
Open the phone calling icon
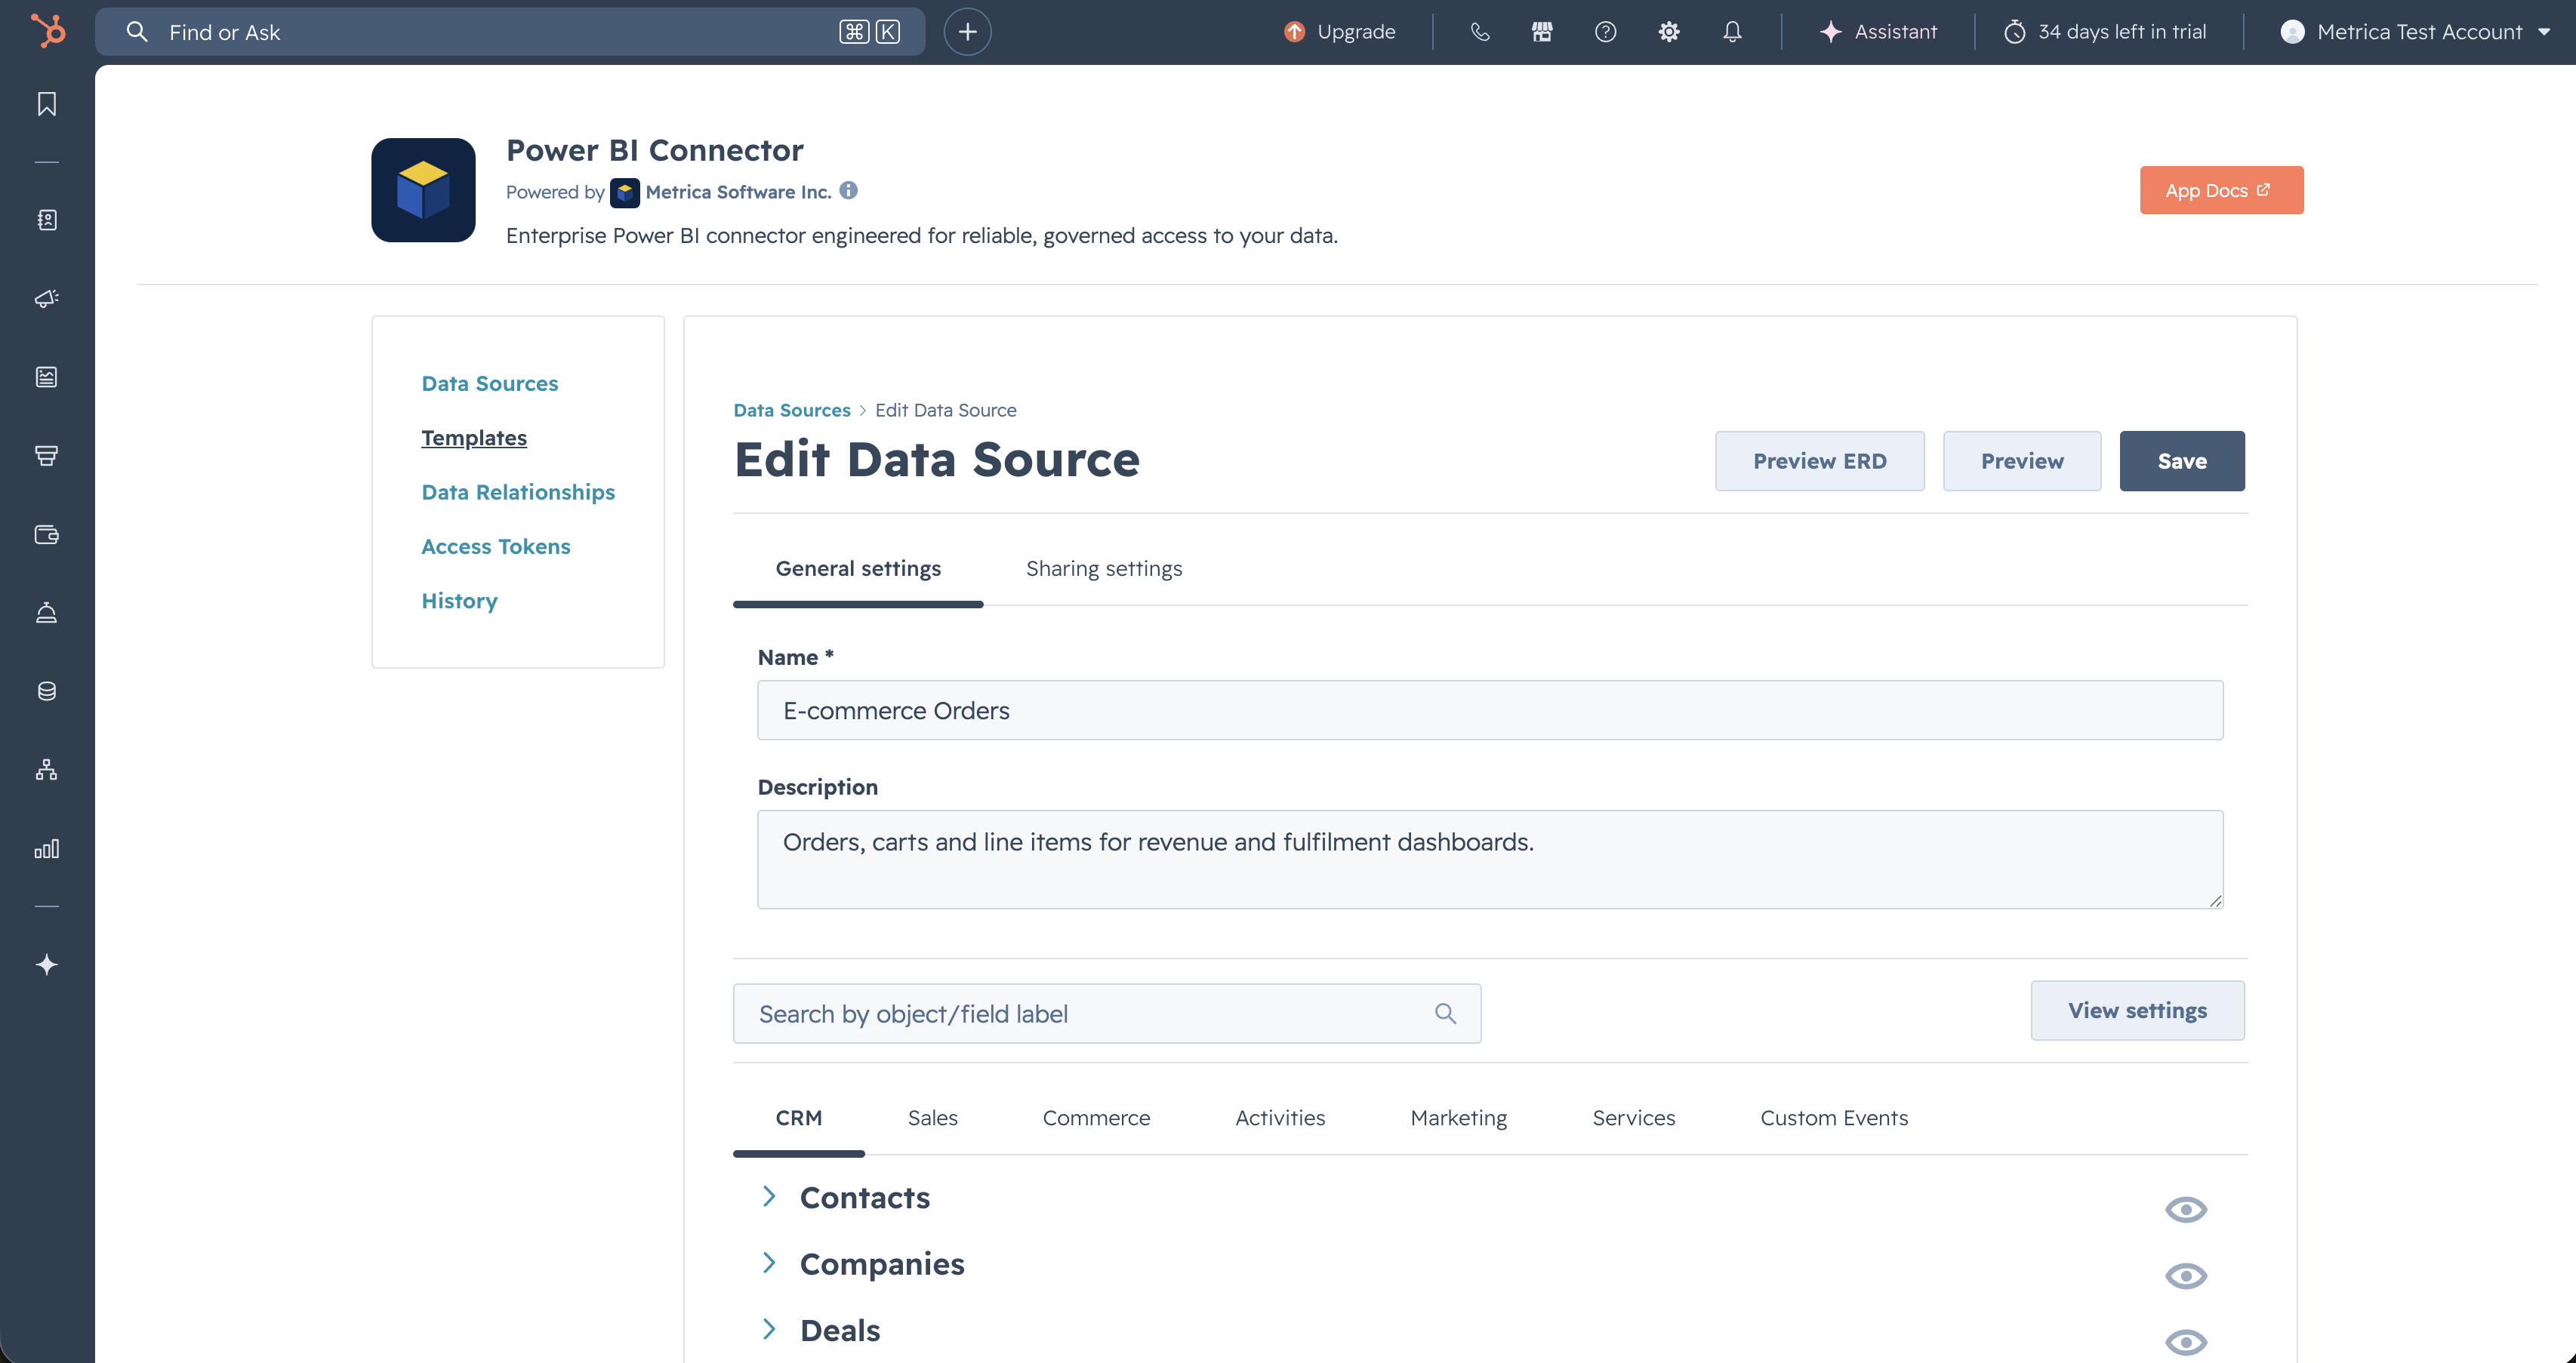tap(1480, 32)
